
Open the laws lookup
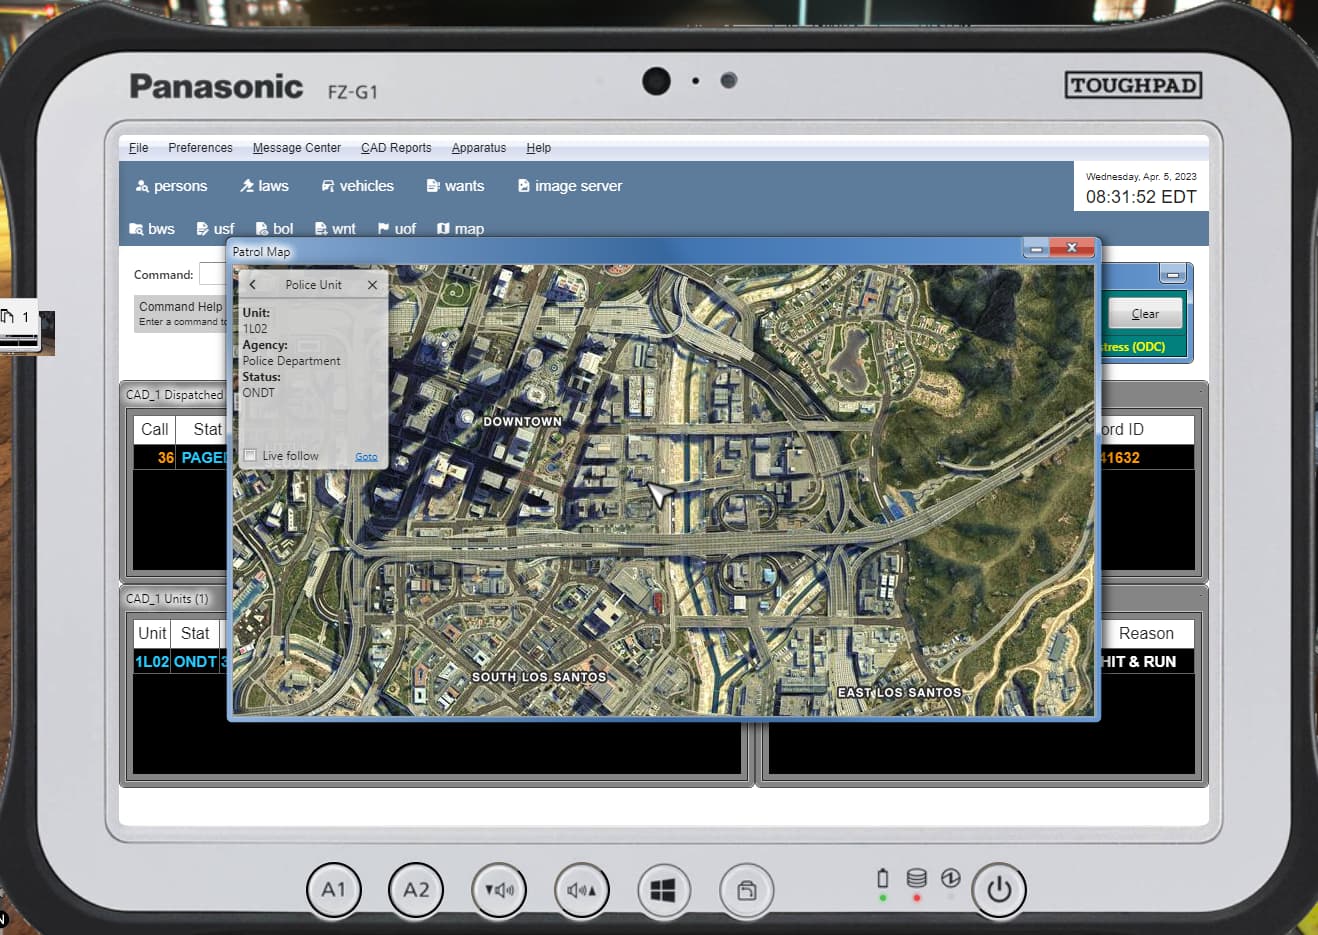[264, 186]
